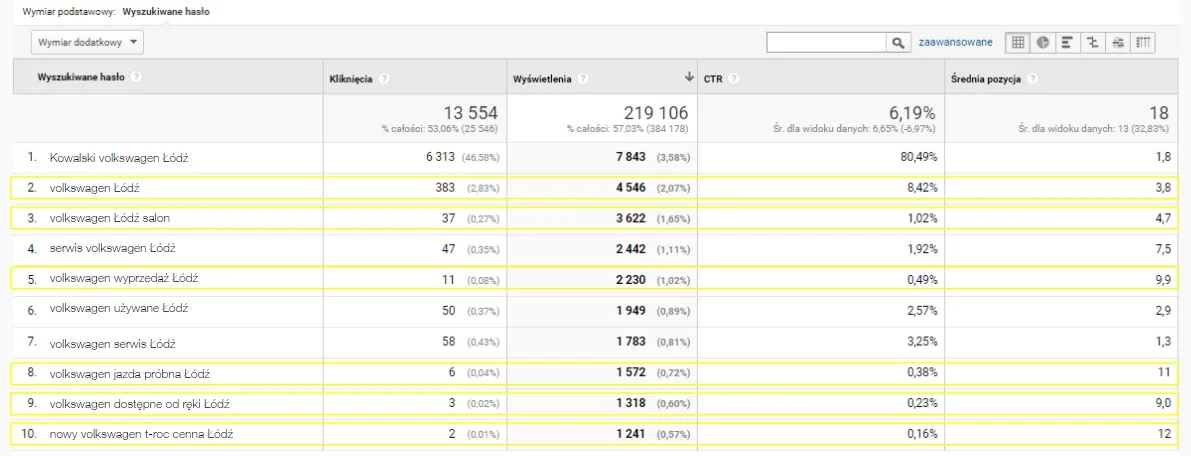
Task: Open help for Wyszukiwane hasło column
Action: click(136, 77)
